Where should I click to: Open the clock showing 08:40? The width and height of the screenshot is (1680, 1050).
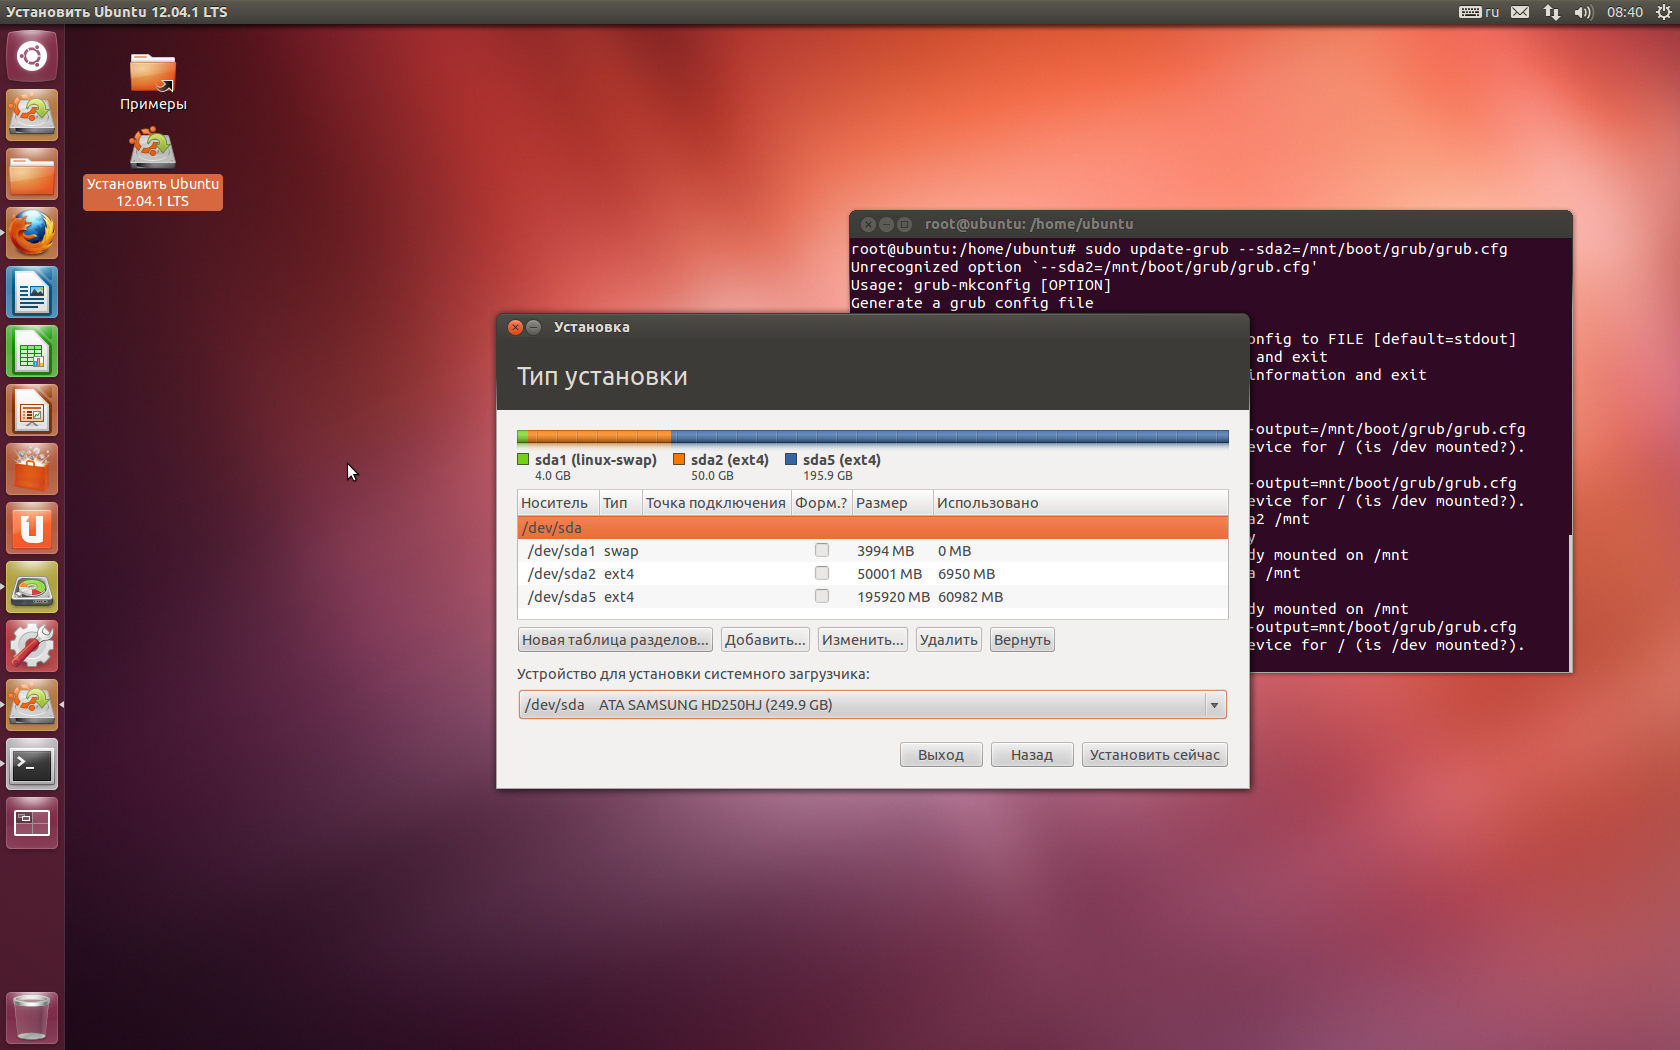click(1625, 12)
